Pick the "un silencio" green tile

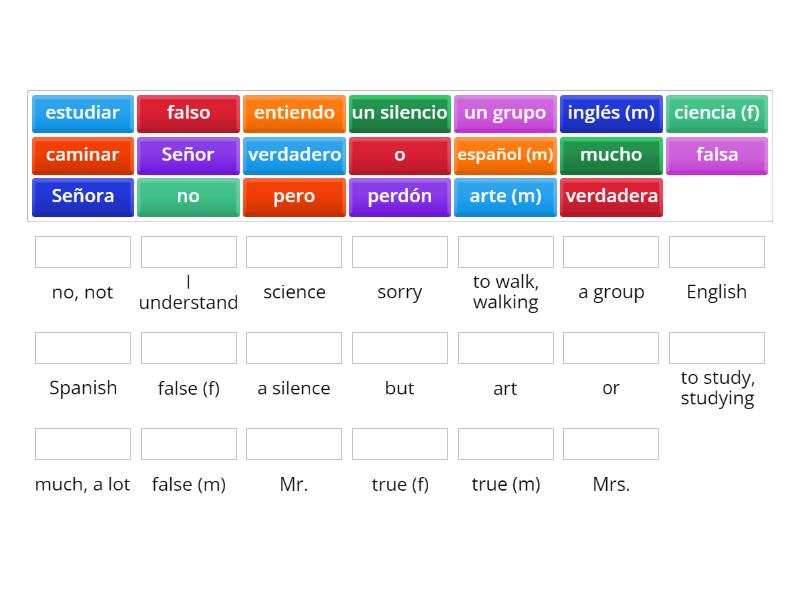coord(400,113)
